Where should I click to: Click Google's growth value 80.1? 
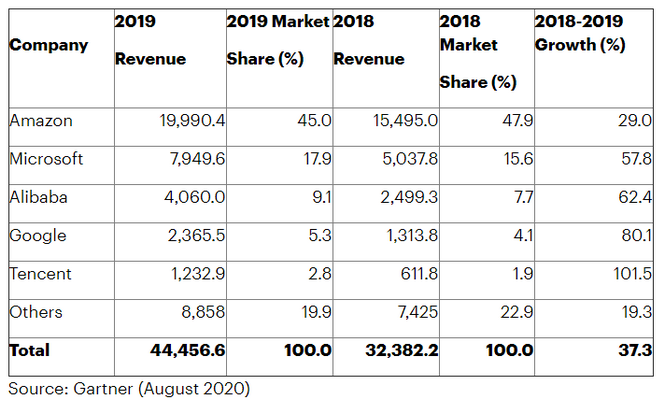[637, 235]
